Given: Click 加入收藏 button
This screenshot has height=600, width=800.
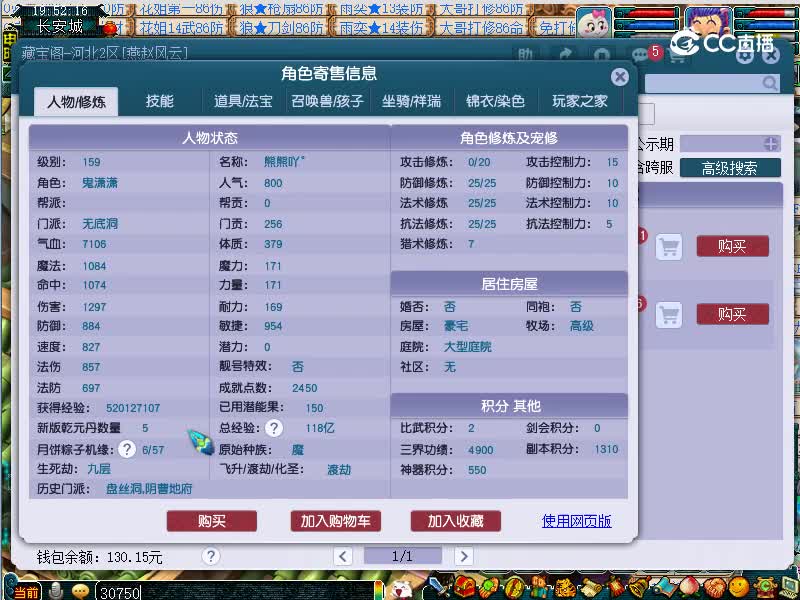Looking at the screenshot, I should (x=455, y=521).
